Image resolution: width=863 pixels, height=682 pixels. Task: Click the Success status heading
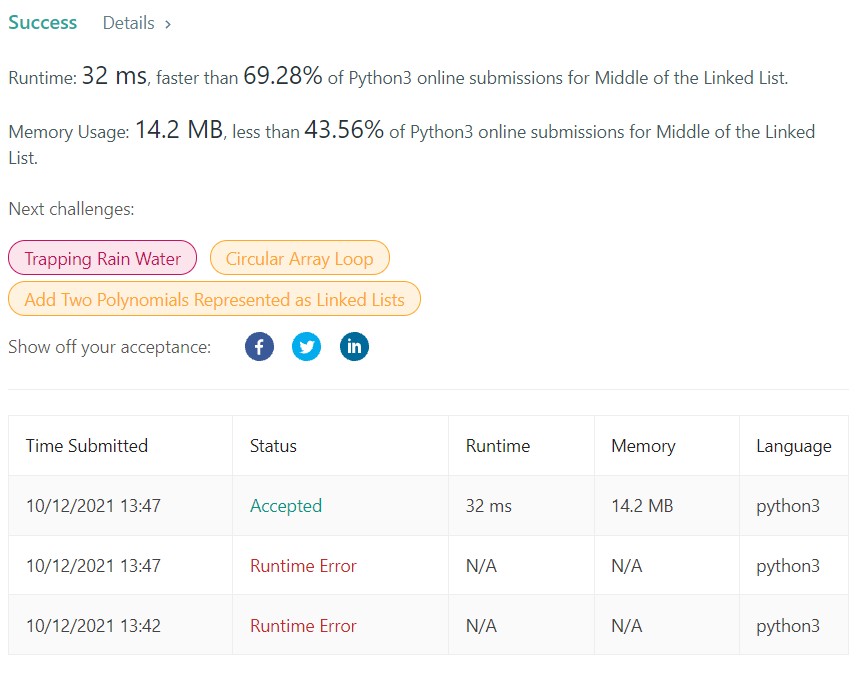point(42,23)
